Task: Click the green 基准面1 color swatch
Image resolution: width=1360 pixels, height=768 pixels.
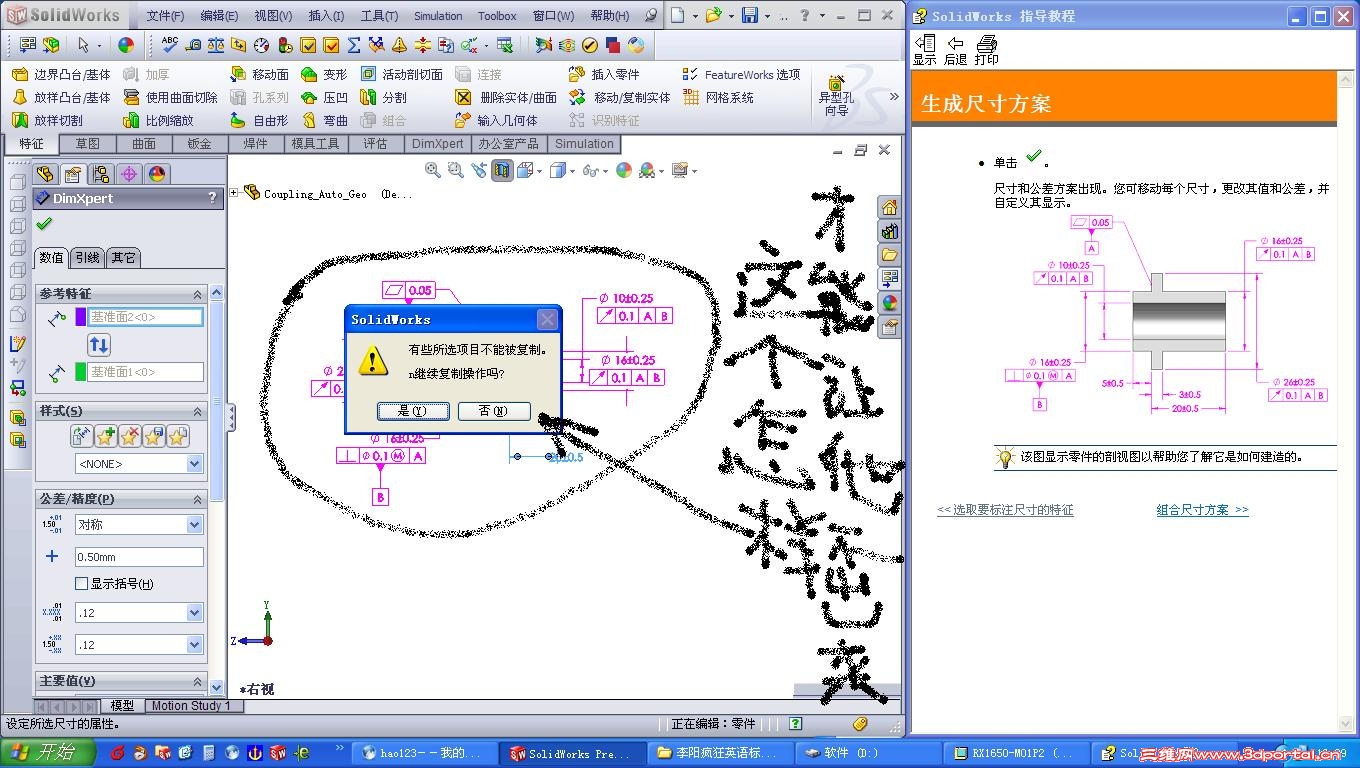Action: click(81, 372)
